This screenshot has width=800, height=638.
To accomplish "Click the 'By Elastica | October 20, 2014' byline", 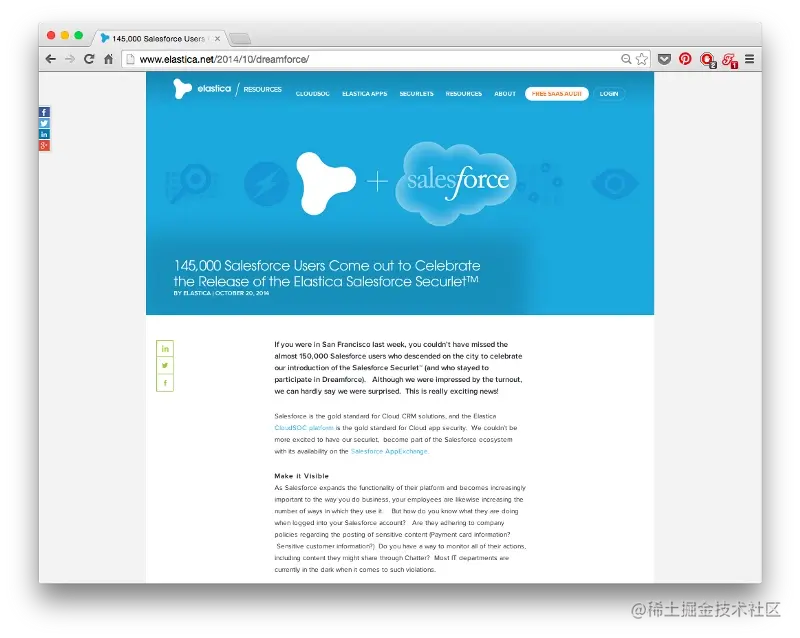I will (x=221, y=293).
